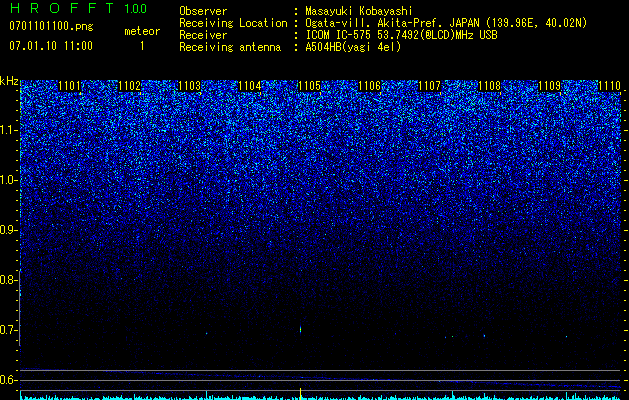Click the 1.0 kHz axis label

pos(8,180)
